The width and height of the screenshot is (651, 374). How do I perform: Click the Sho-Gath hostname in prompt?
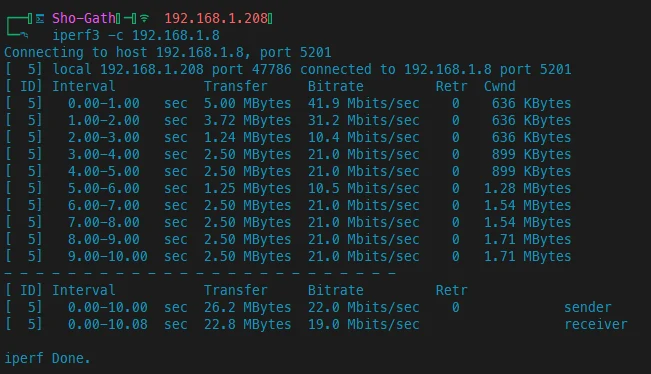(x=83, y=18)
